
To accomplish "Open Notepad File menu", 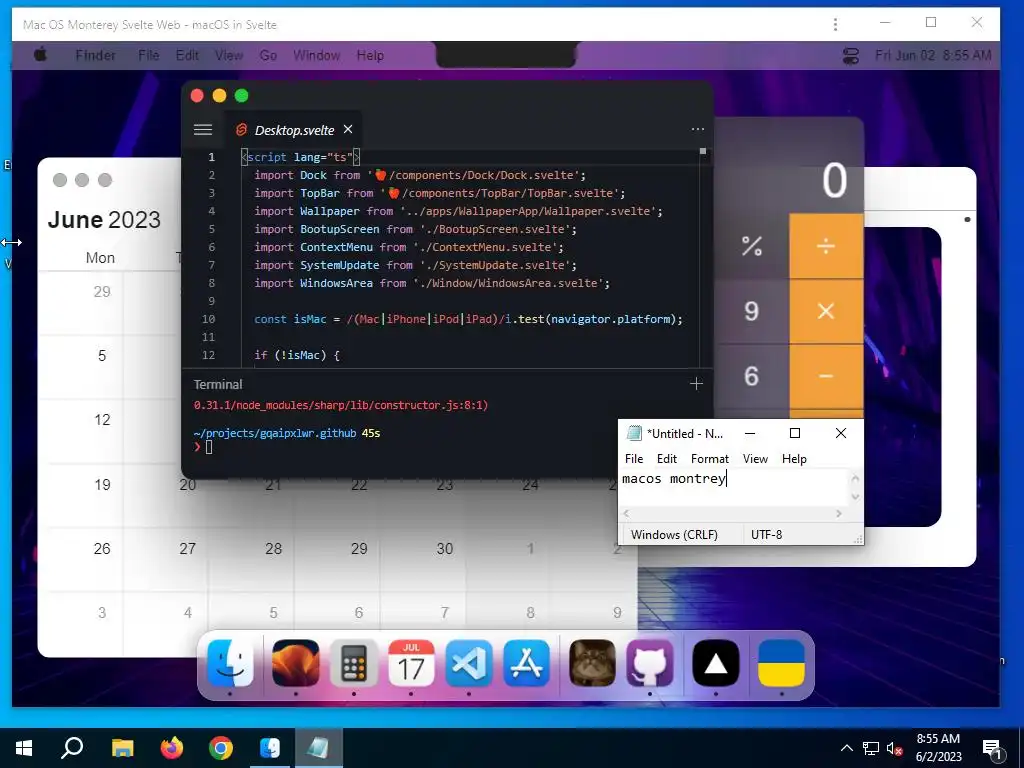I will coord(633,458).
